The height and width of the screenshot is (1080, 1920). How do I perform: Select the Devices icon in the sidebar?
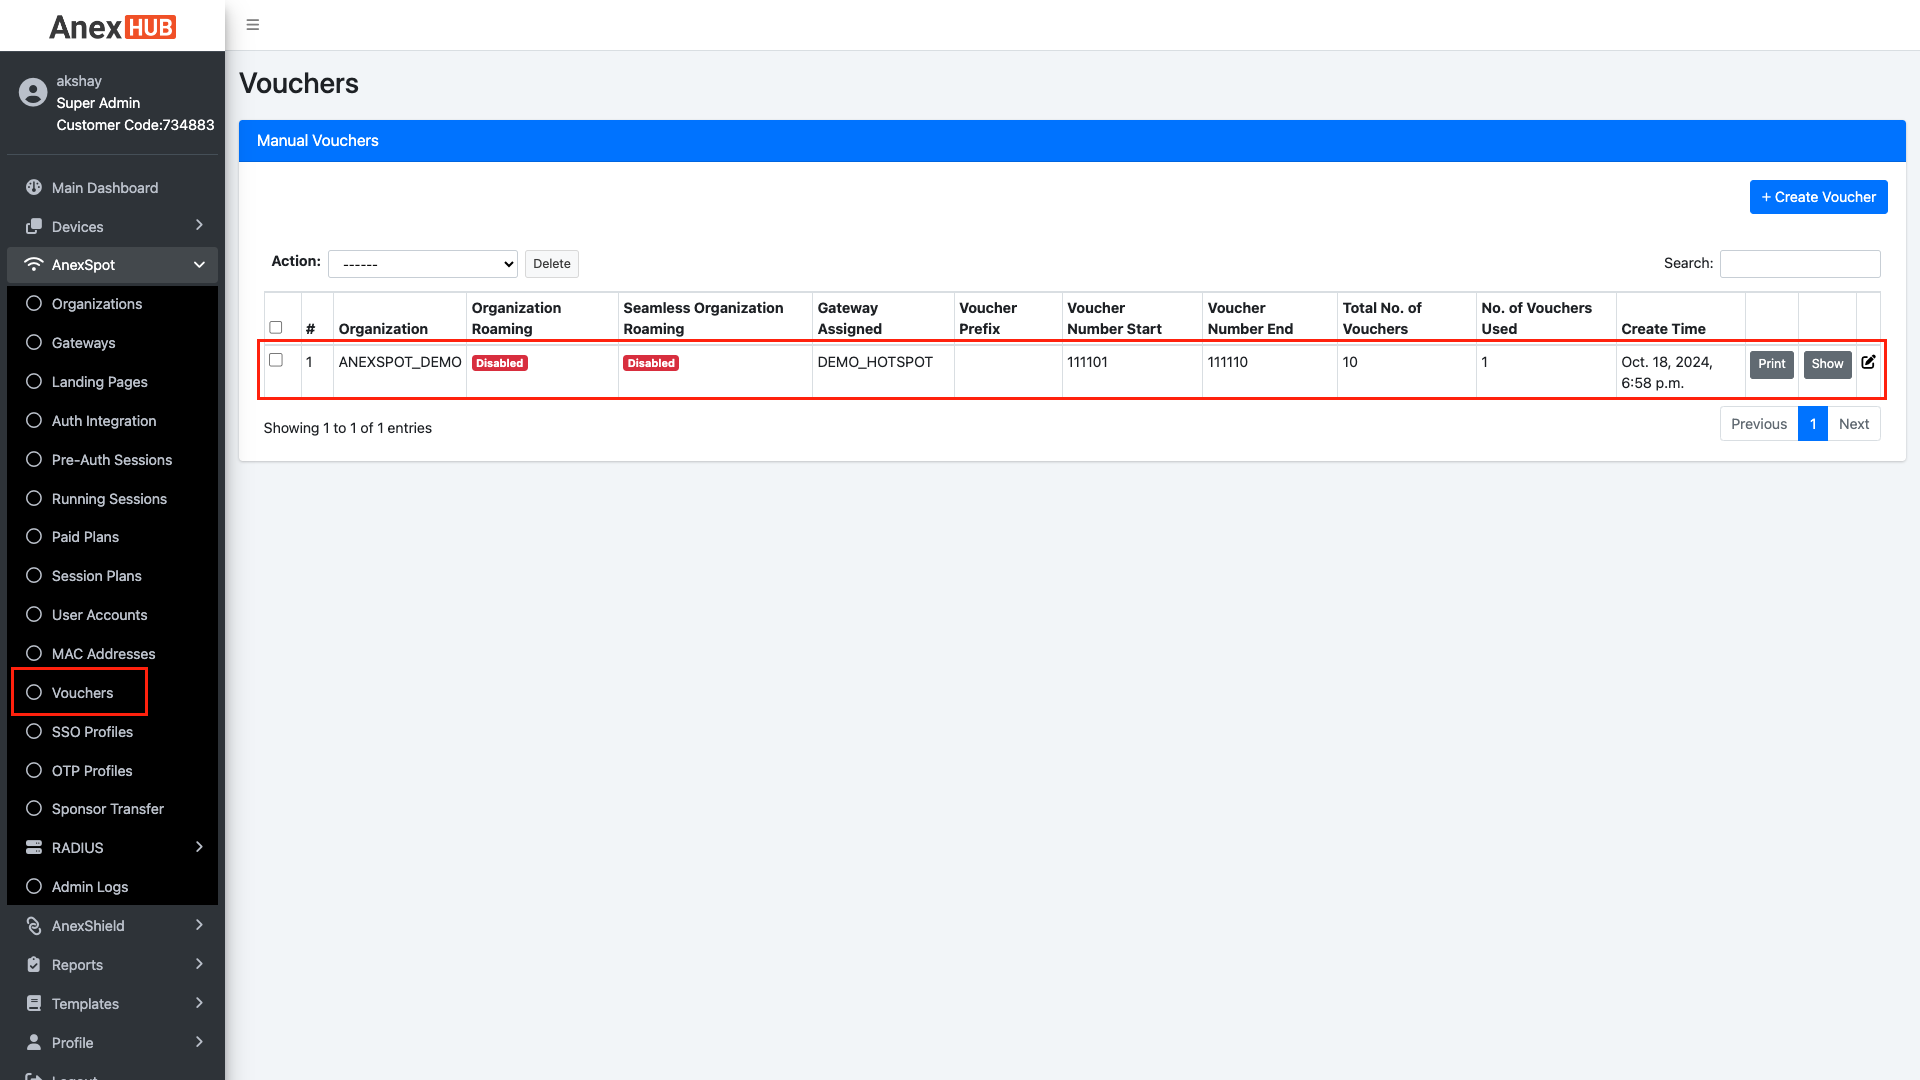pyautogui.click(x=33, y=226)
